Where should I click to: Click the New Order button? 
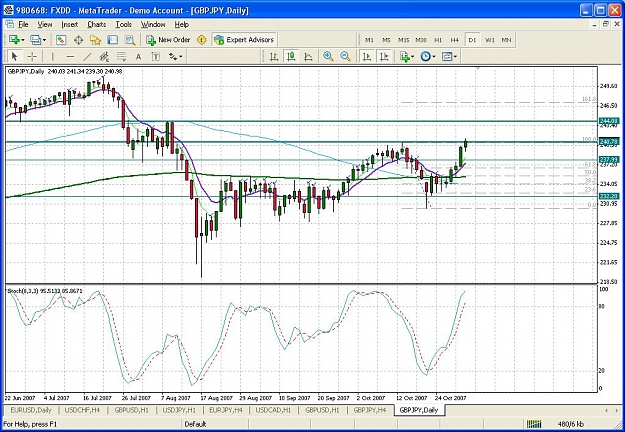[168, 40]
